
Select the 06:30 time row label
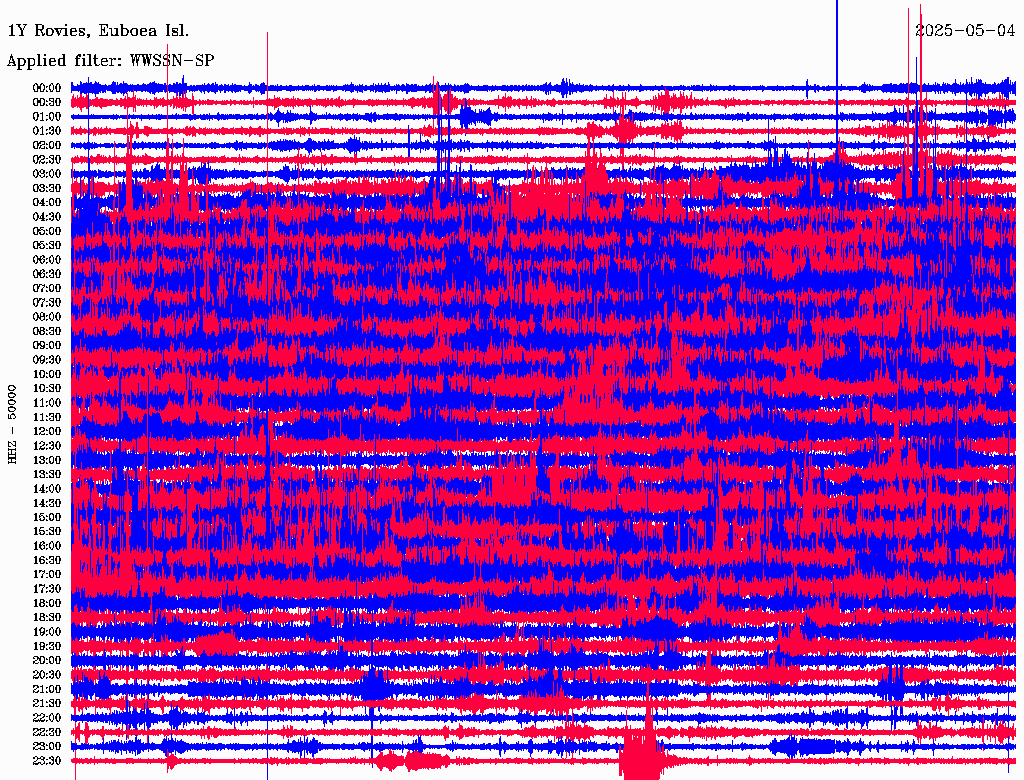47,274
